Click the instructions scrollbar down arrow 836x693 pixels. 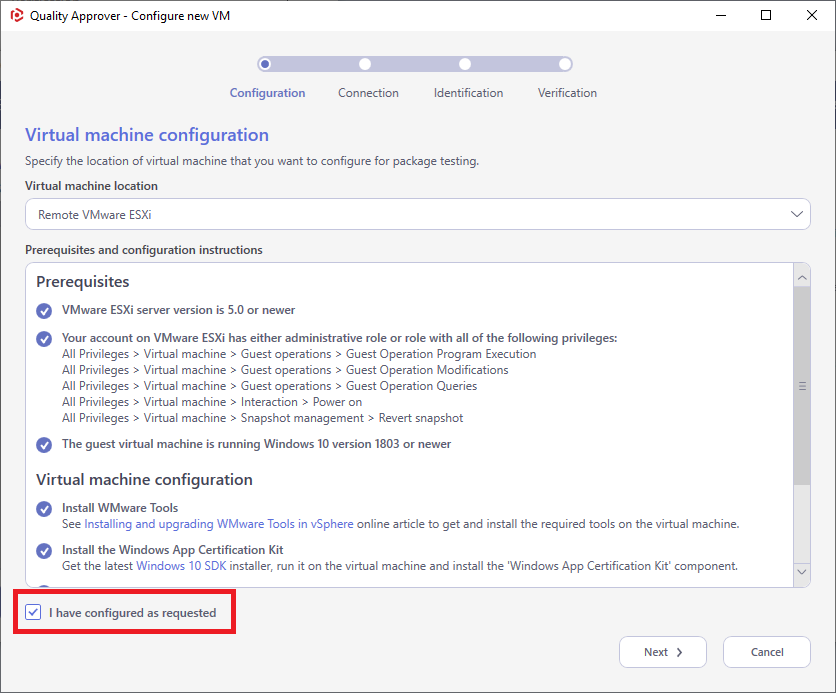point(802,571)
